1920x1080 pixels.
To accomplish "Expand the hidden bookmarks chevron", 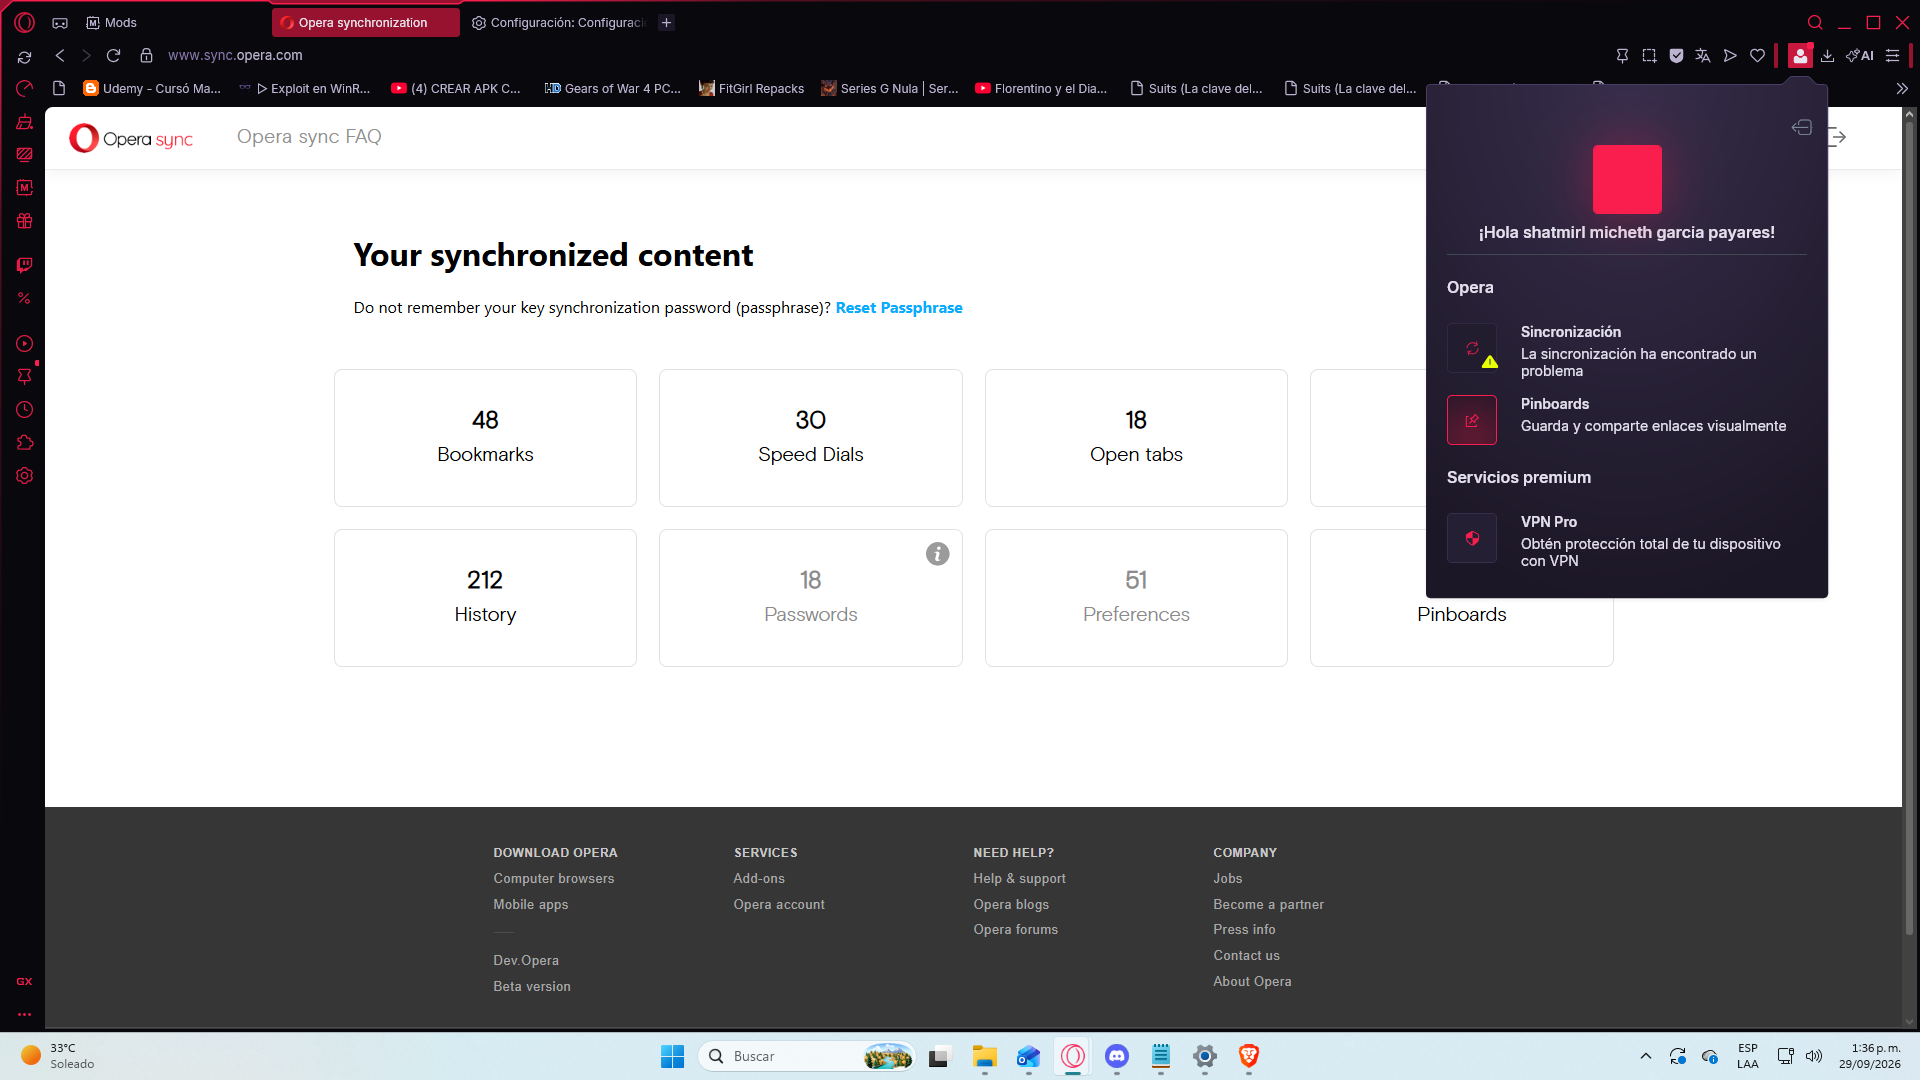I will pos(1901,89).
